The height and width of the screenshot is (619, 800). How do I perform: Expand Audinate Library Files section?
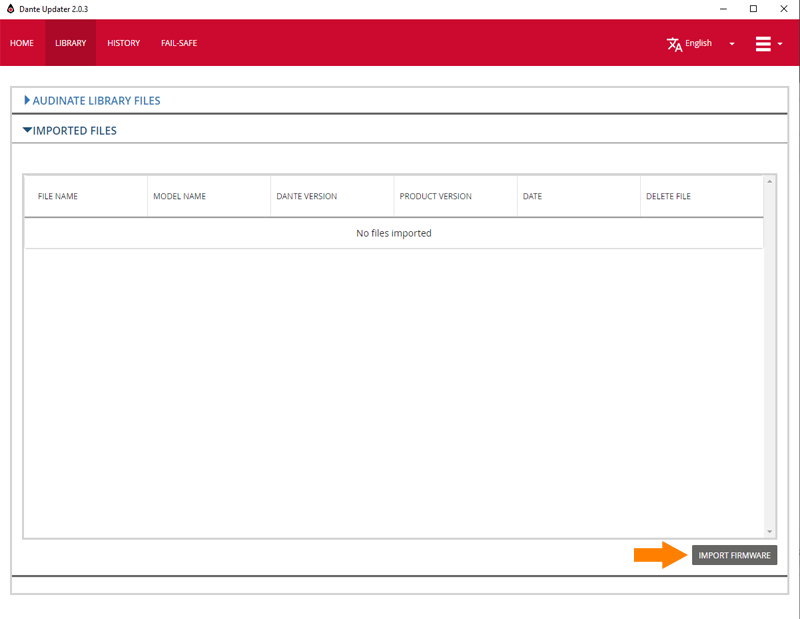92,100
